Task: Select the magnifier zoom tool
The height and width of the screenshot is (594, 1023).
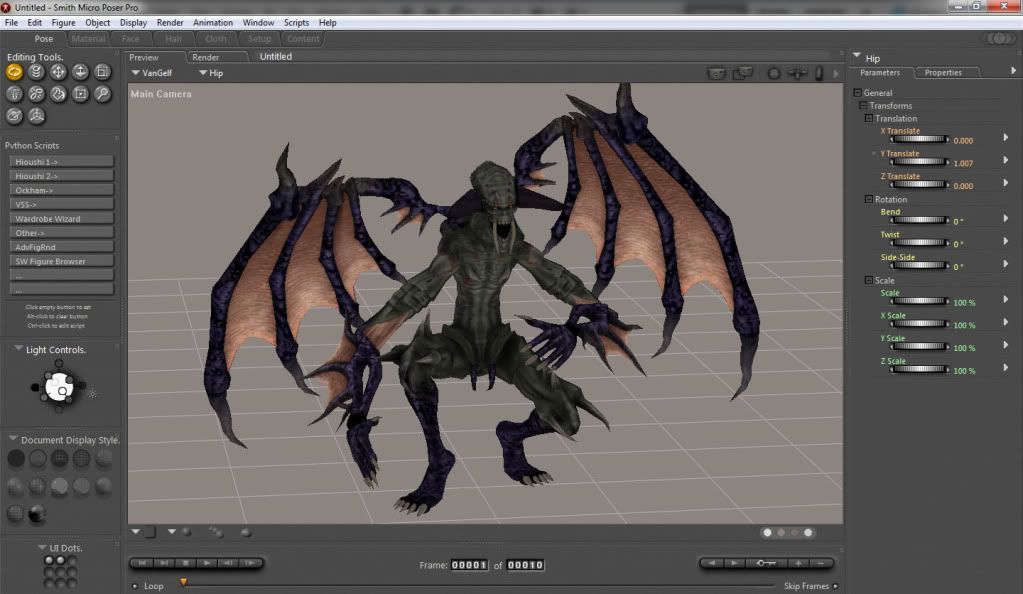Action: click(102, 94)
